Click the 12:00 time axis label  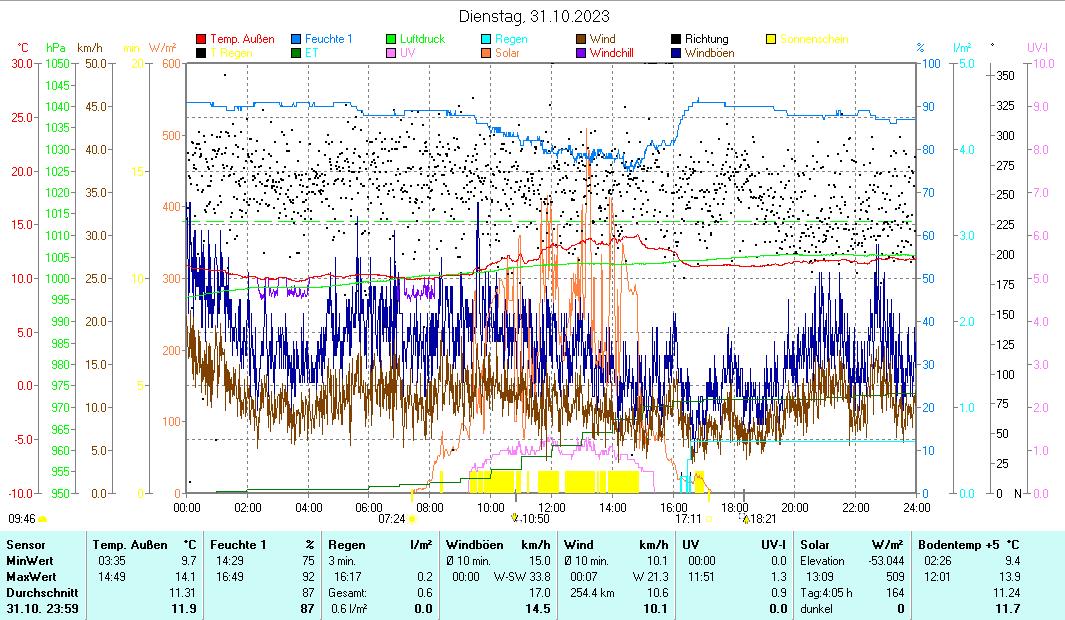pos(552,507)
